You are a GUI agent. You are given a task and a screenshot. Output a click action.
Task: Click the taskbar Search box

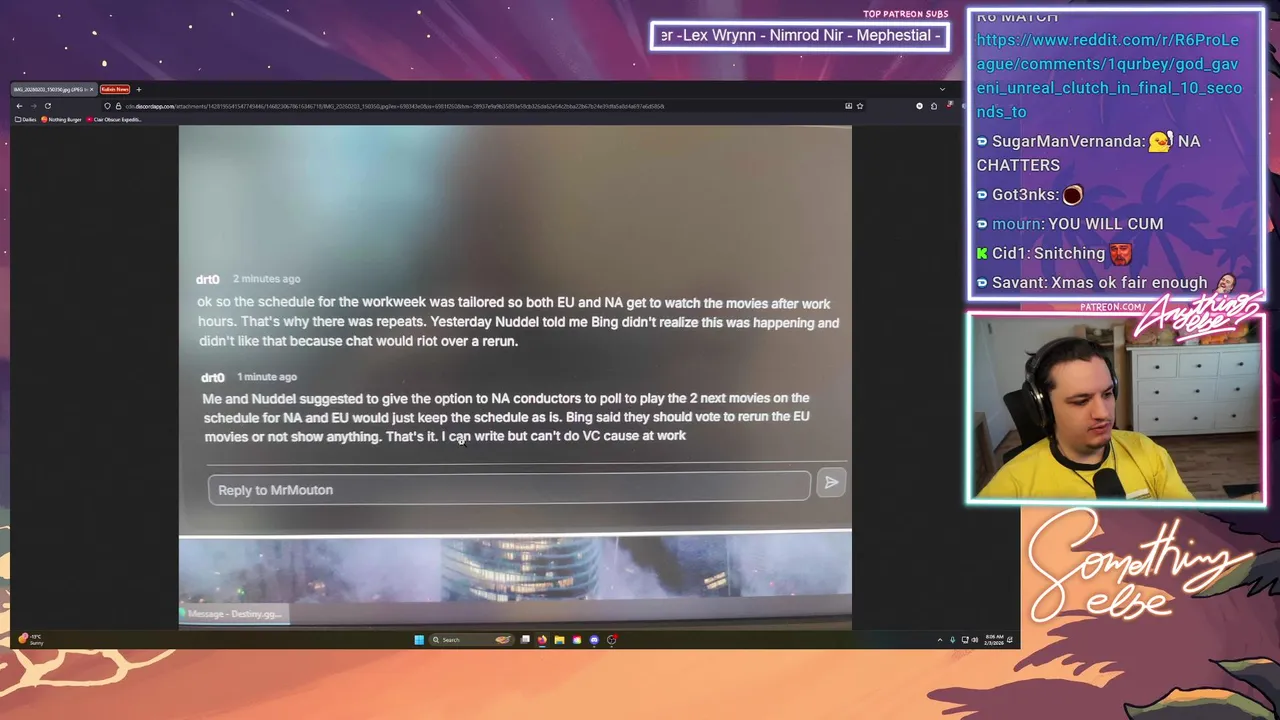tap(471, 640)
